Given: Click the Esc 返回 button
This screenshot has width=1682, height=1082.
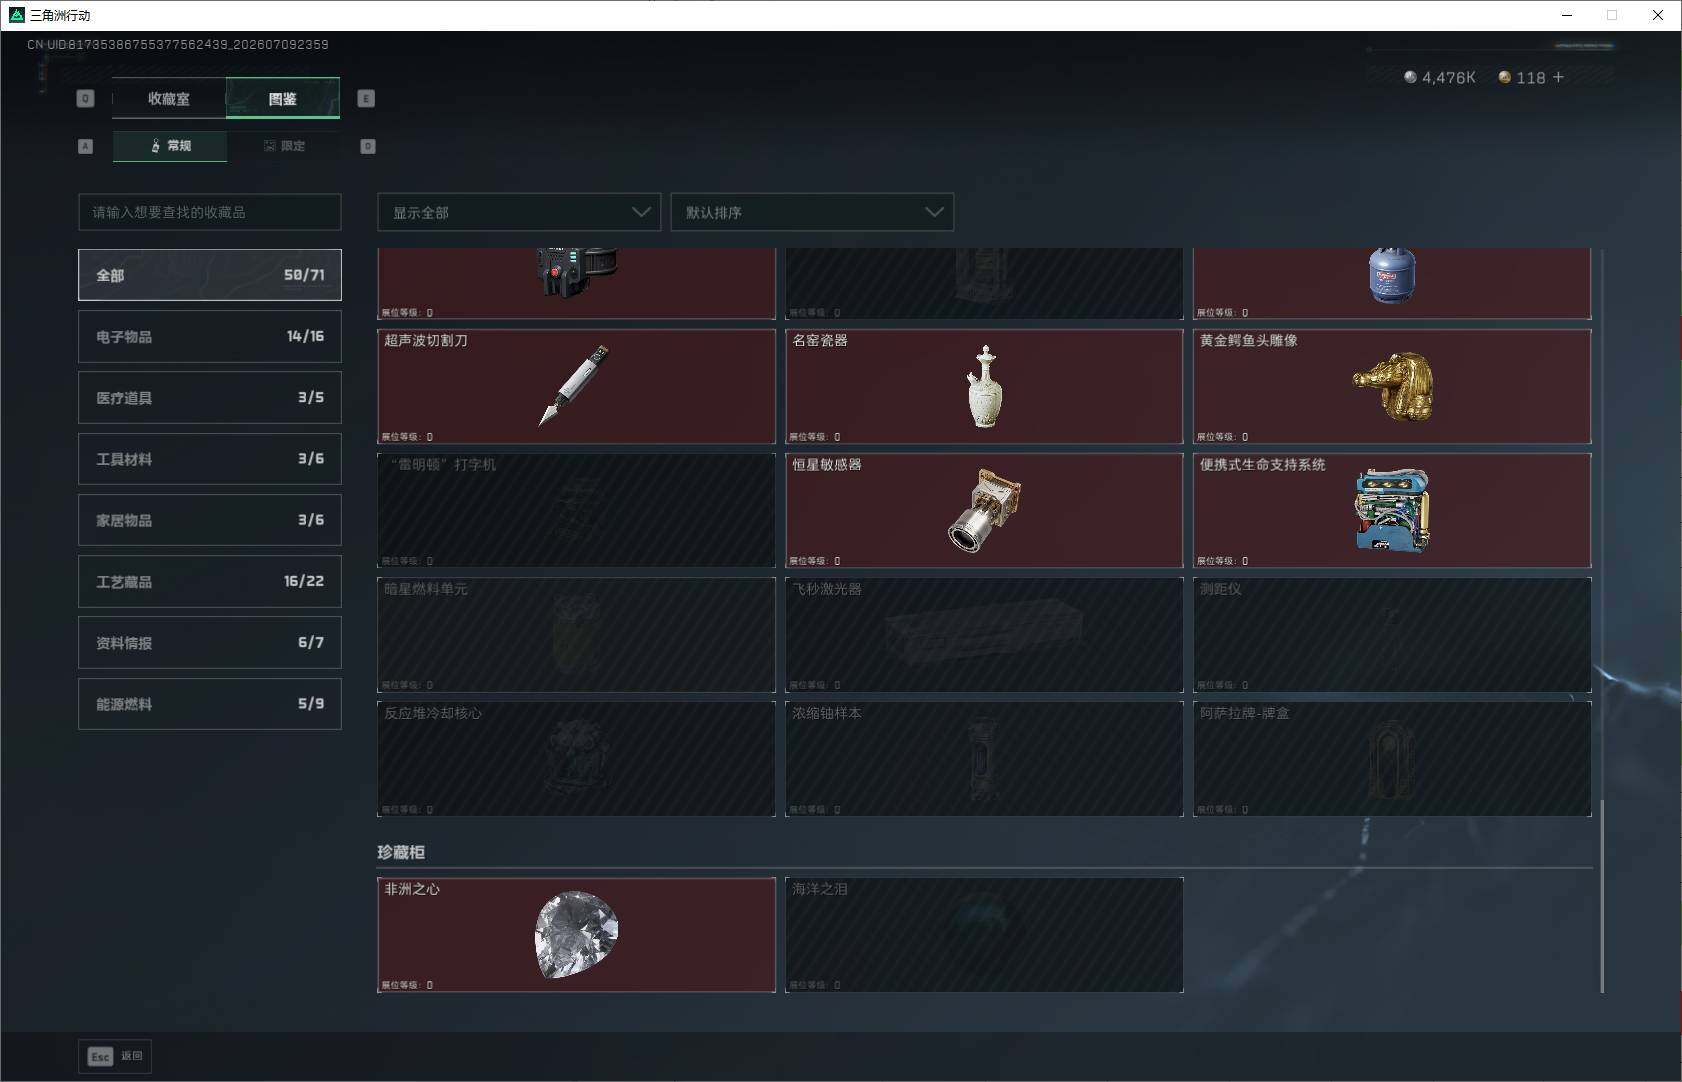Looking at the screenshot, I should point(115,1056).
